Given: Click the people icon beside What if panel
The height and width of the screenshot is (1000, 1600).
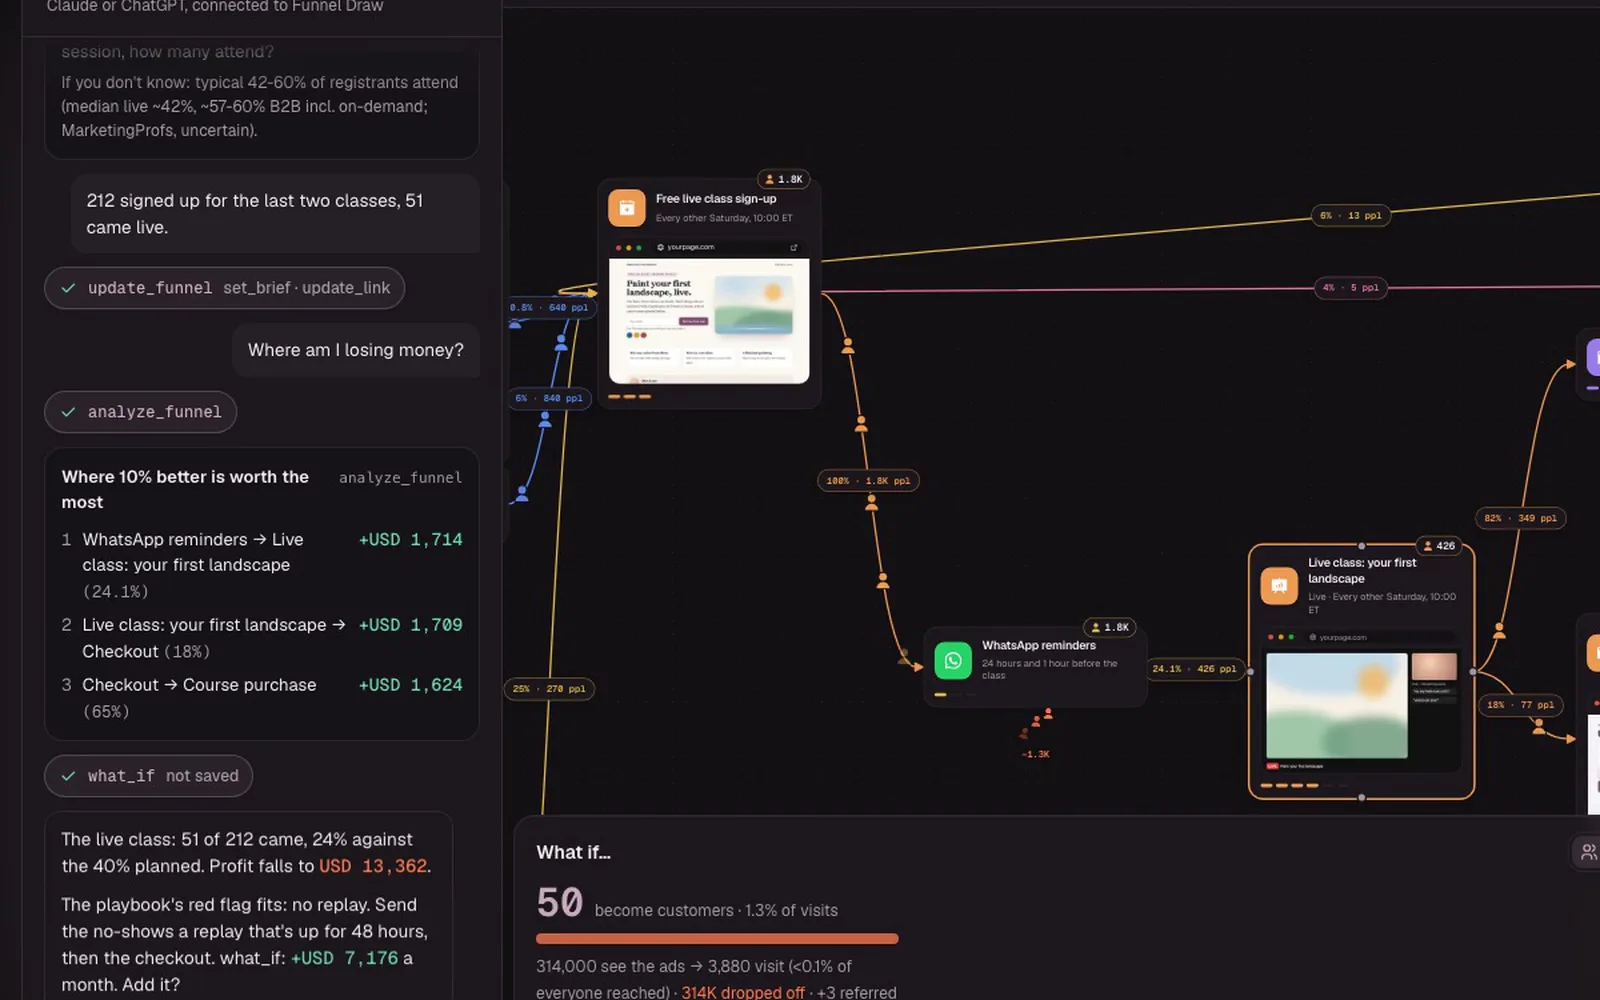Looking at the screenshot, I should click(1588, 852).
